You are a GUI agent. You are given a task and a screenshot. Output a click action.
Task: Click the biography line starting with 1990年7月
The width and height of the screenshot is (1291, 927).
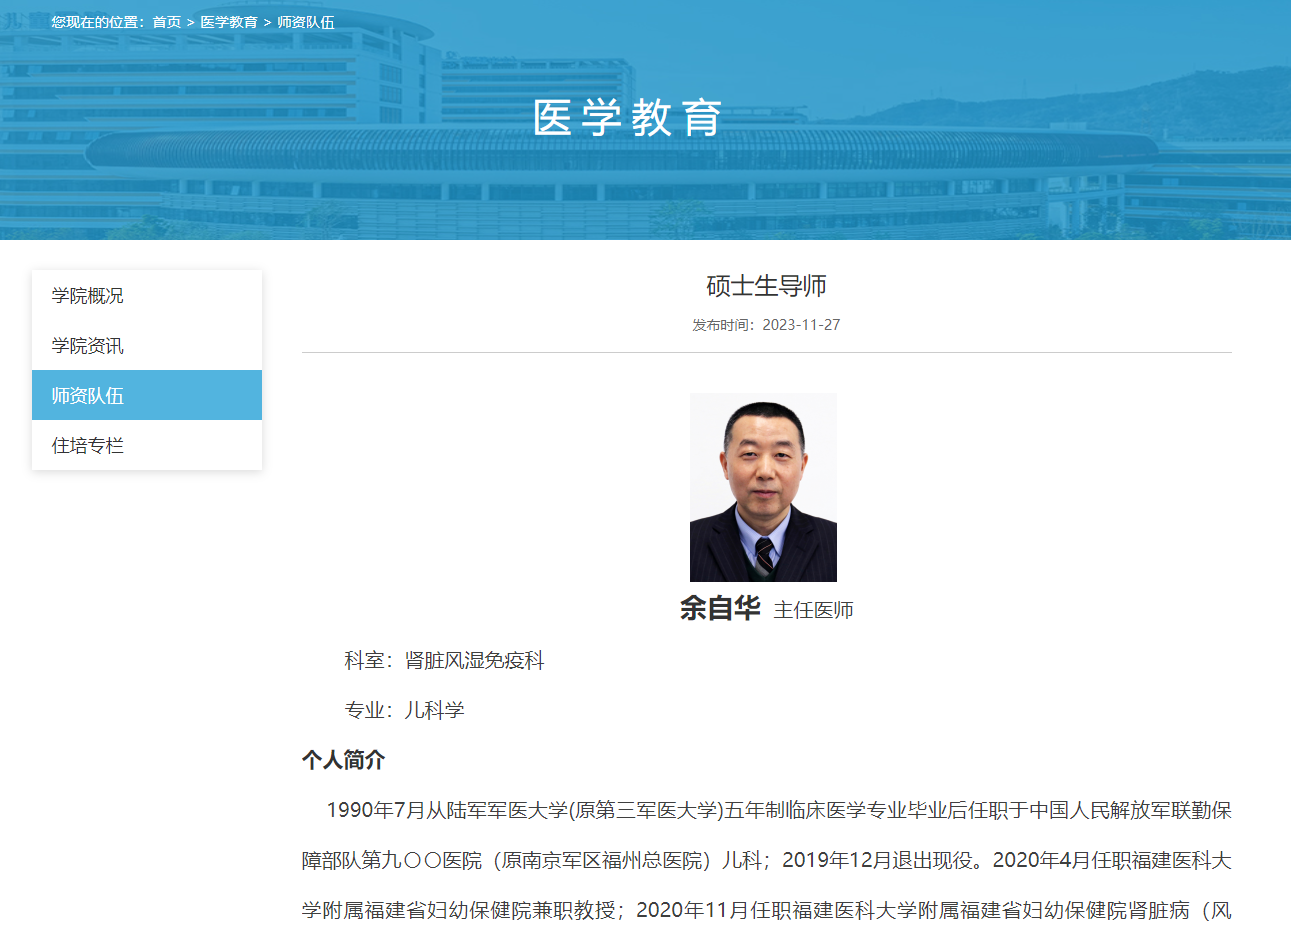[779, 810]
